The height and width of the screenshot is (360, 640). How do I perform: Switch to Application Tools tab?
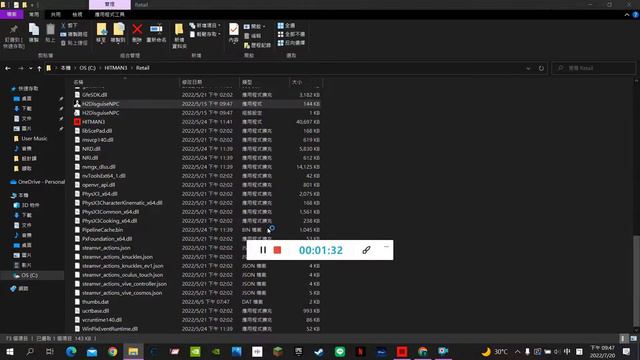(x=109, y=14)
